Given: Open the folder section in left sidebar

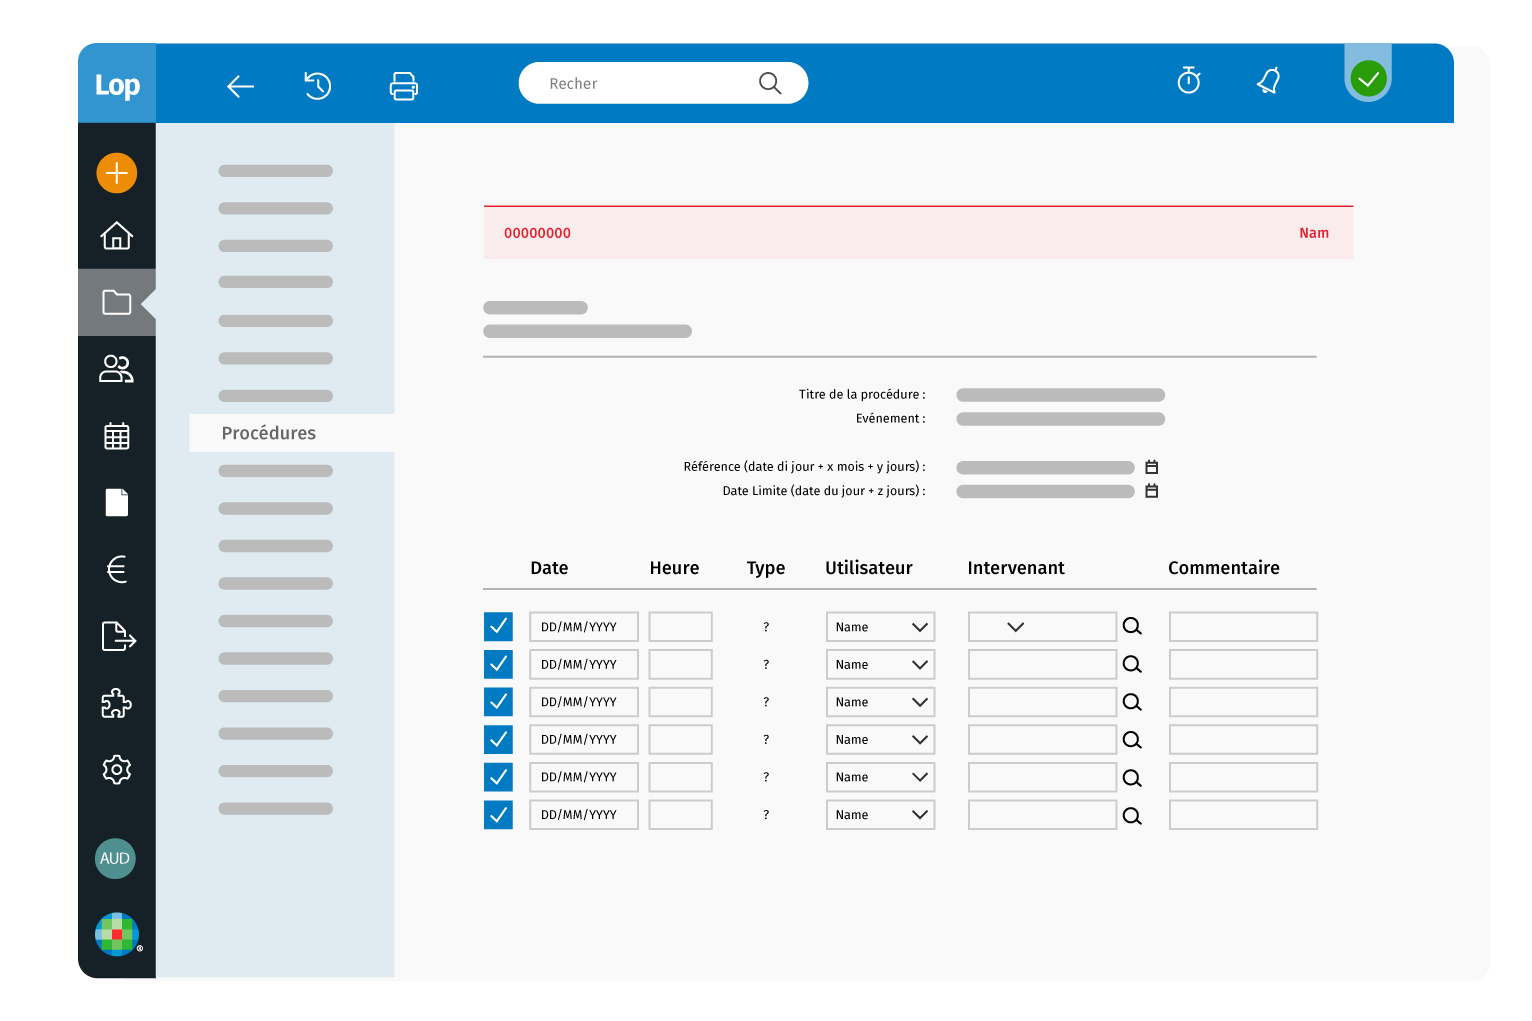Looking at the screenshot, I should tap(117, 302).
